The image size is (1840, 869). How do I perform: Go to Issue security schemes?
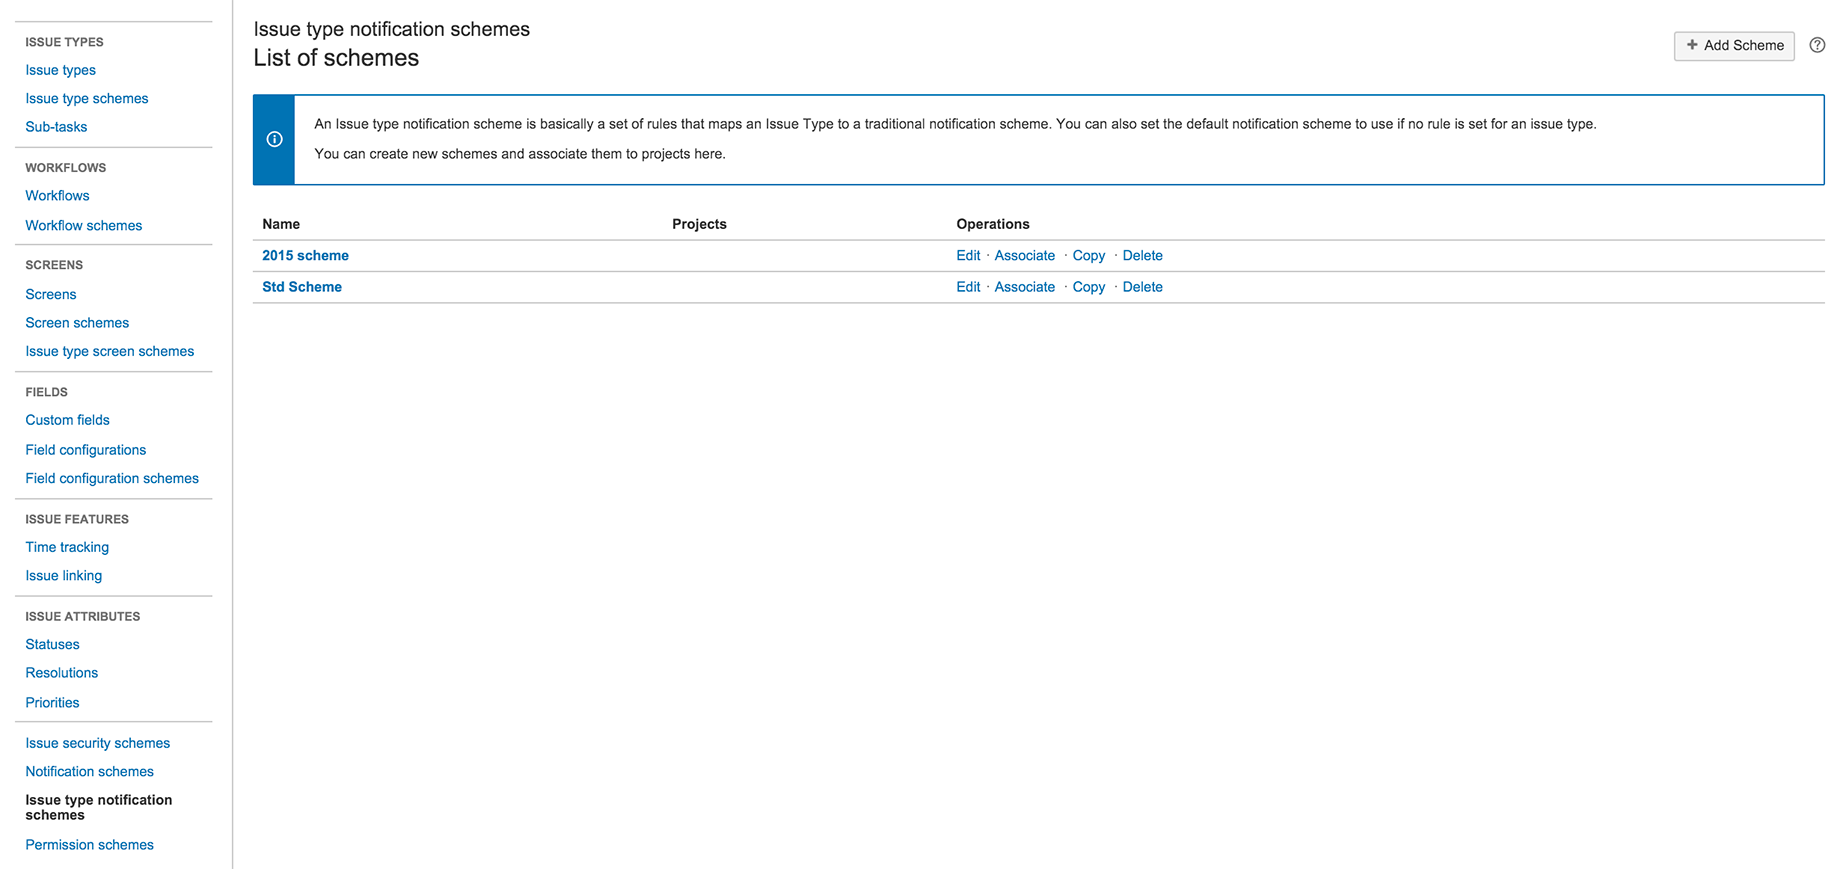(97, 743)
